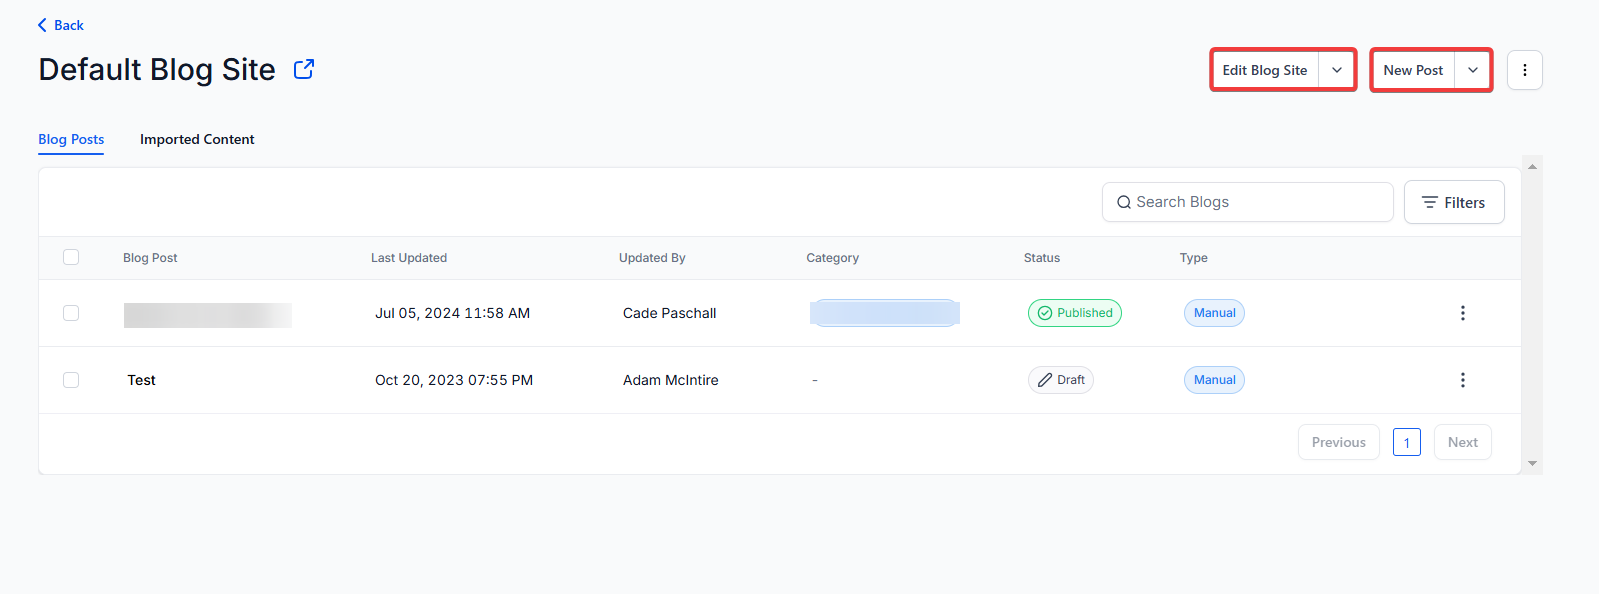Check the box for the published post row
This screenshot has width=1599, height=594.
tap(71, 313)
